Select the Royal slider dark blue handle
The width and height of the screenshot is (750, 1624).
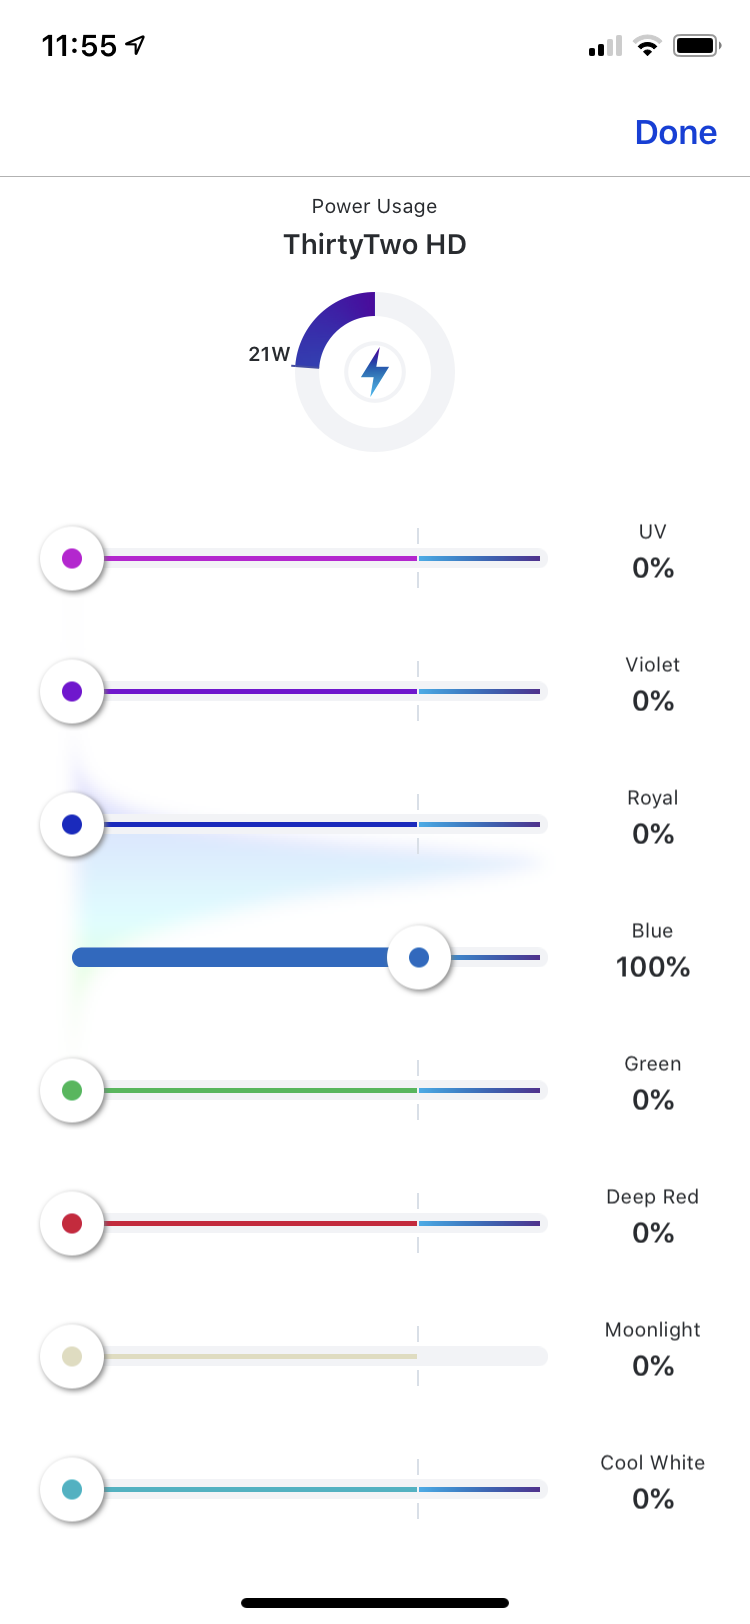[72, 824]
